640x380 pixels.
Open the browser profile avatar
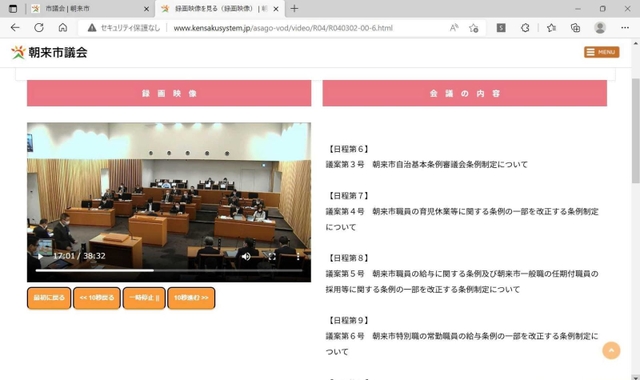[x=600, y=28]
